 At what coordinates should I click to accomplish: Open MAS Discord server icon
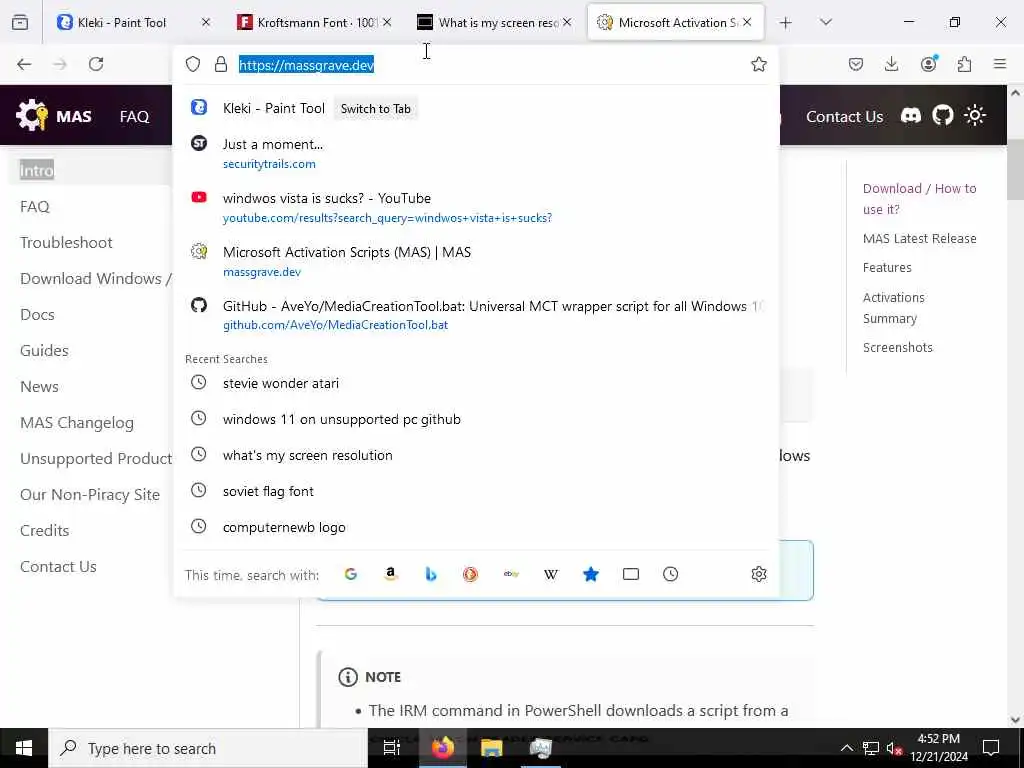tap(910, 116)
